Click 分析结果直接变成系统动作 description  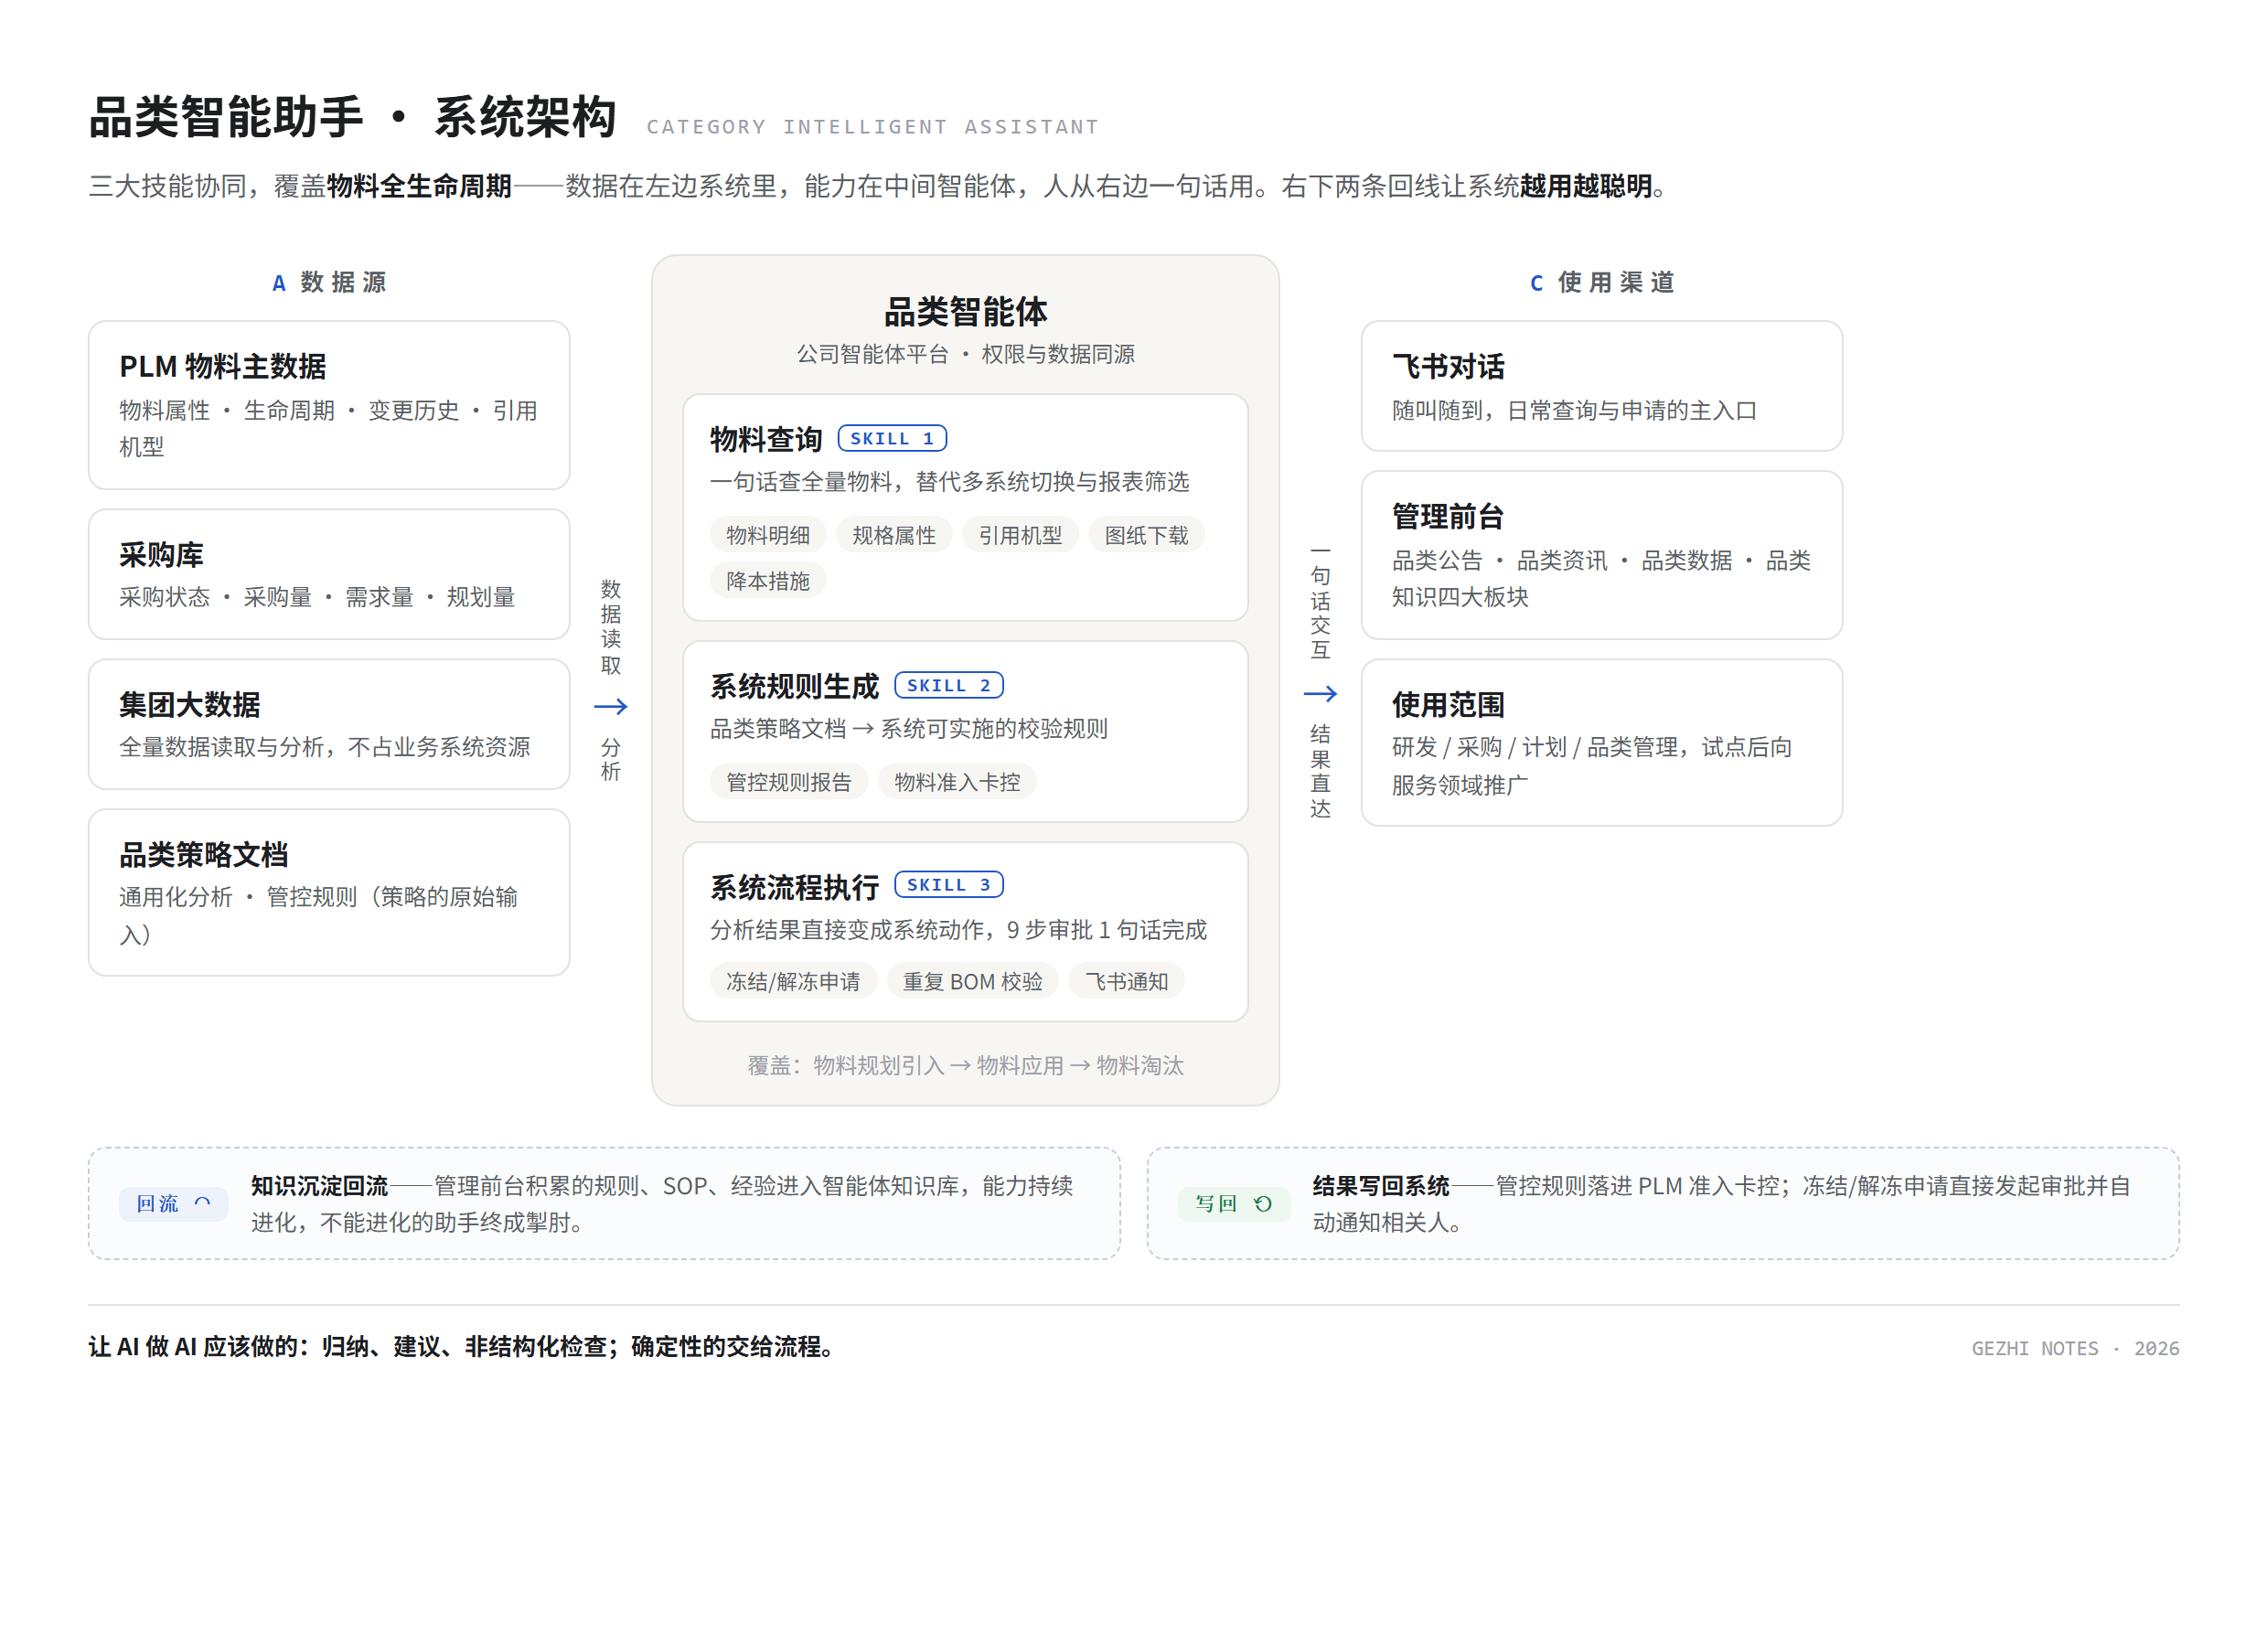[958, 930]
